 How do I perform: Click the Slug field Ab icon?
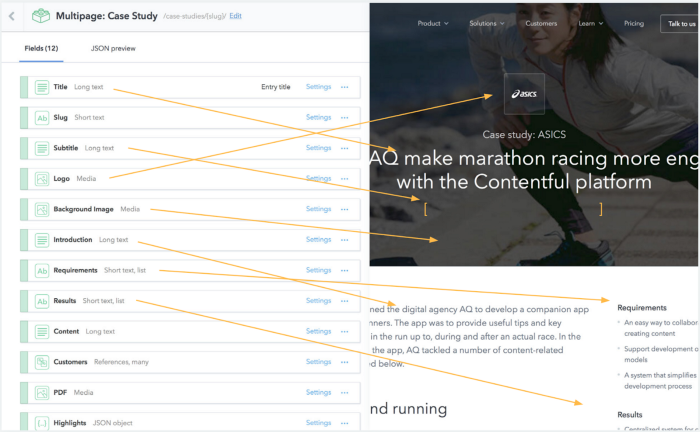point(42,118)
